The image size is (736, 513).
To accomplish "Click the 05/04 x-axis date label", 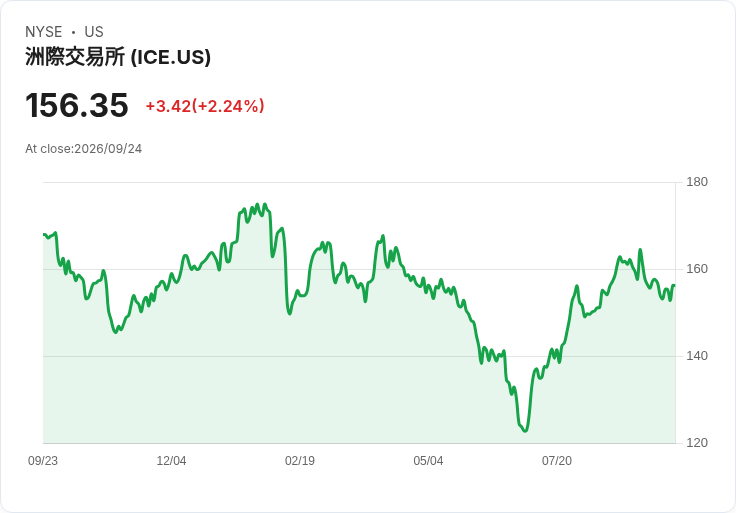I will click(428, 461).
